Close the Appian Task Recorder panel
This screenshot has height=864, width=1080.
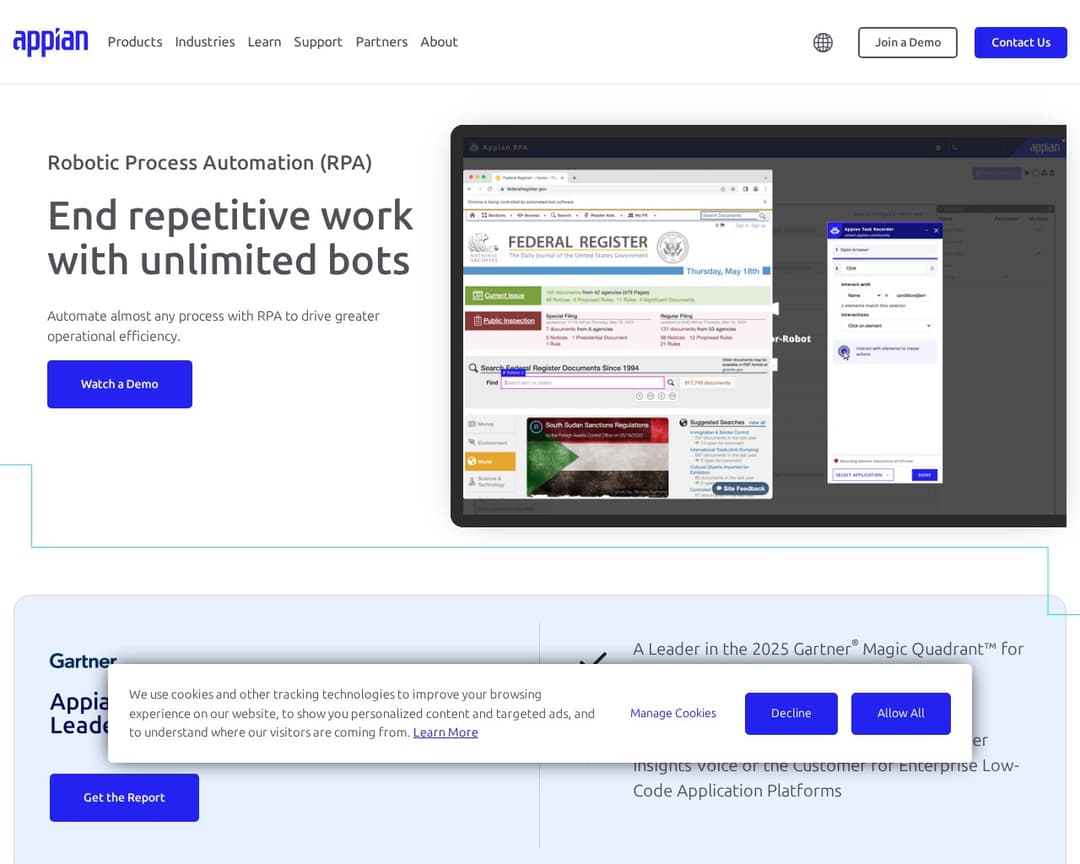coord(936,230)
